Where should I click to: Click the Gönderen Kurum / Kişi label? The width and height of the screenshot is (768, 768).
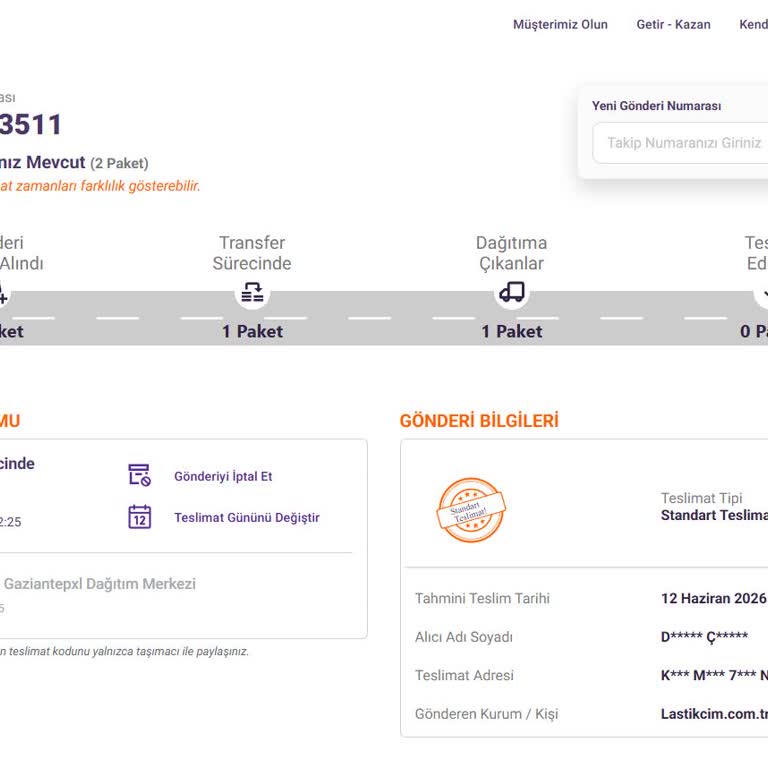click(x=486, y=714)
